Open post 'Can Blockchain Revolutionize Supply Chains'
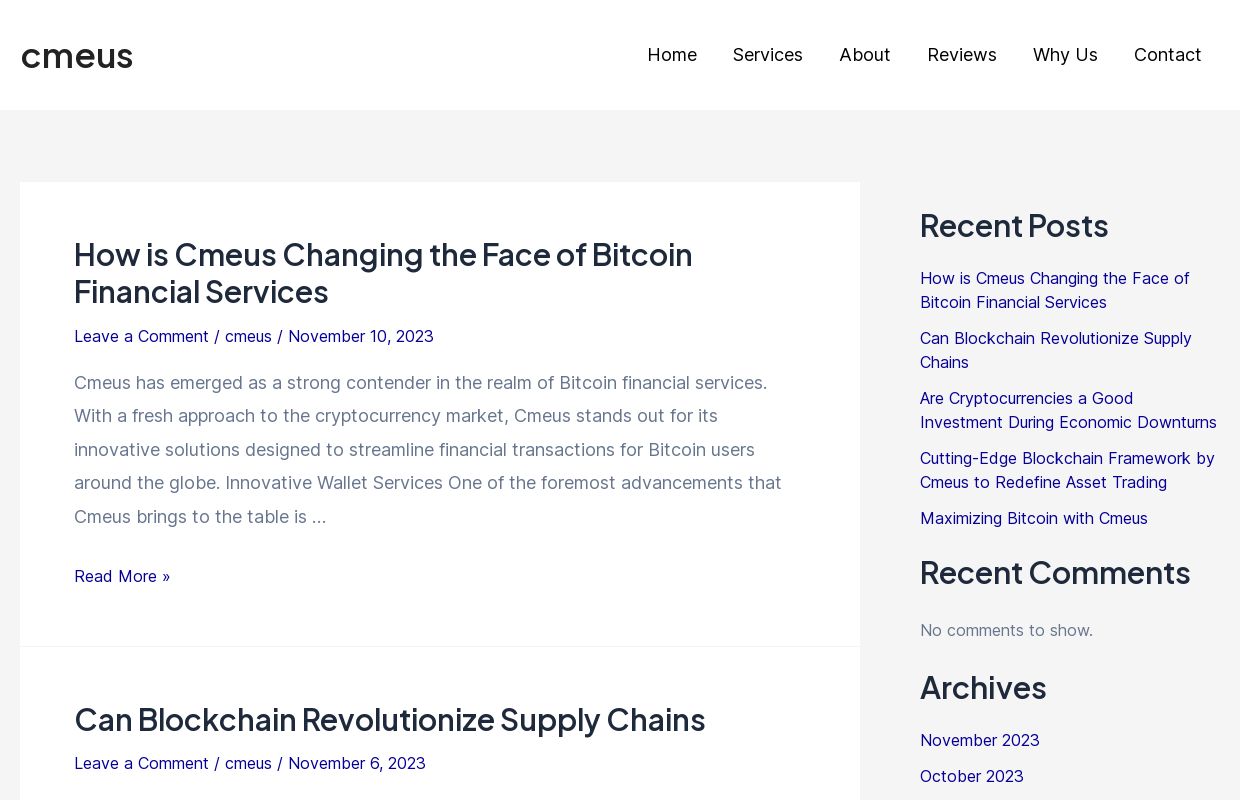The width and height of the screenshot is (1240, 800). pos(389,719)
